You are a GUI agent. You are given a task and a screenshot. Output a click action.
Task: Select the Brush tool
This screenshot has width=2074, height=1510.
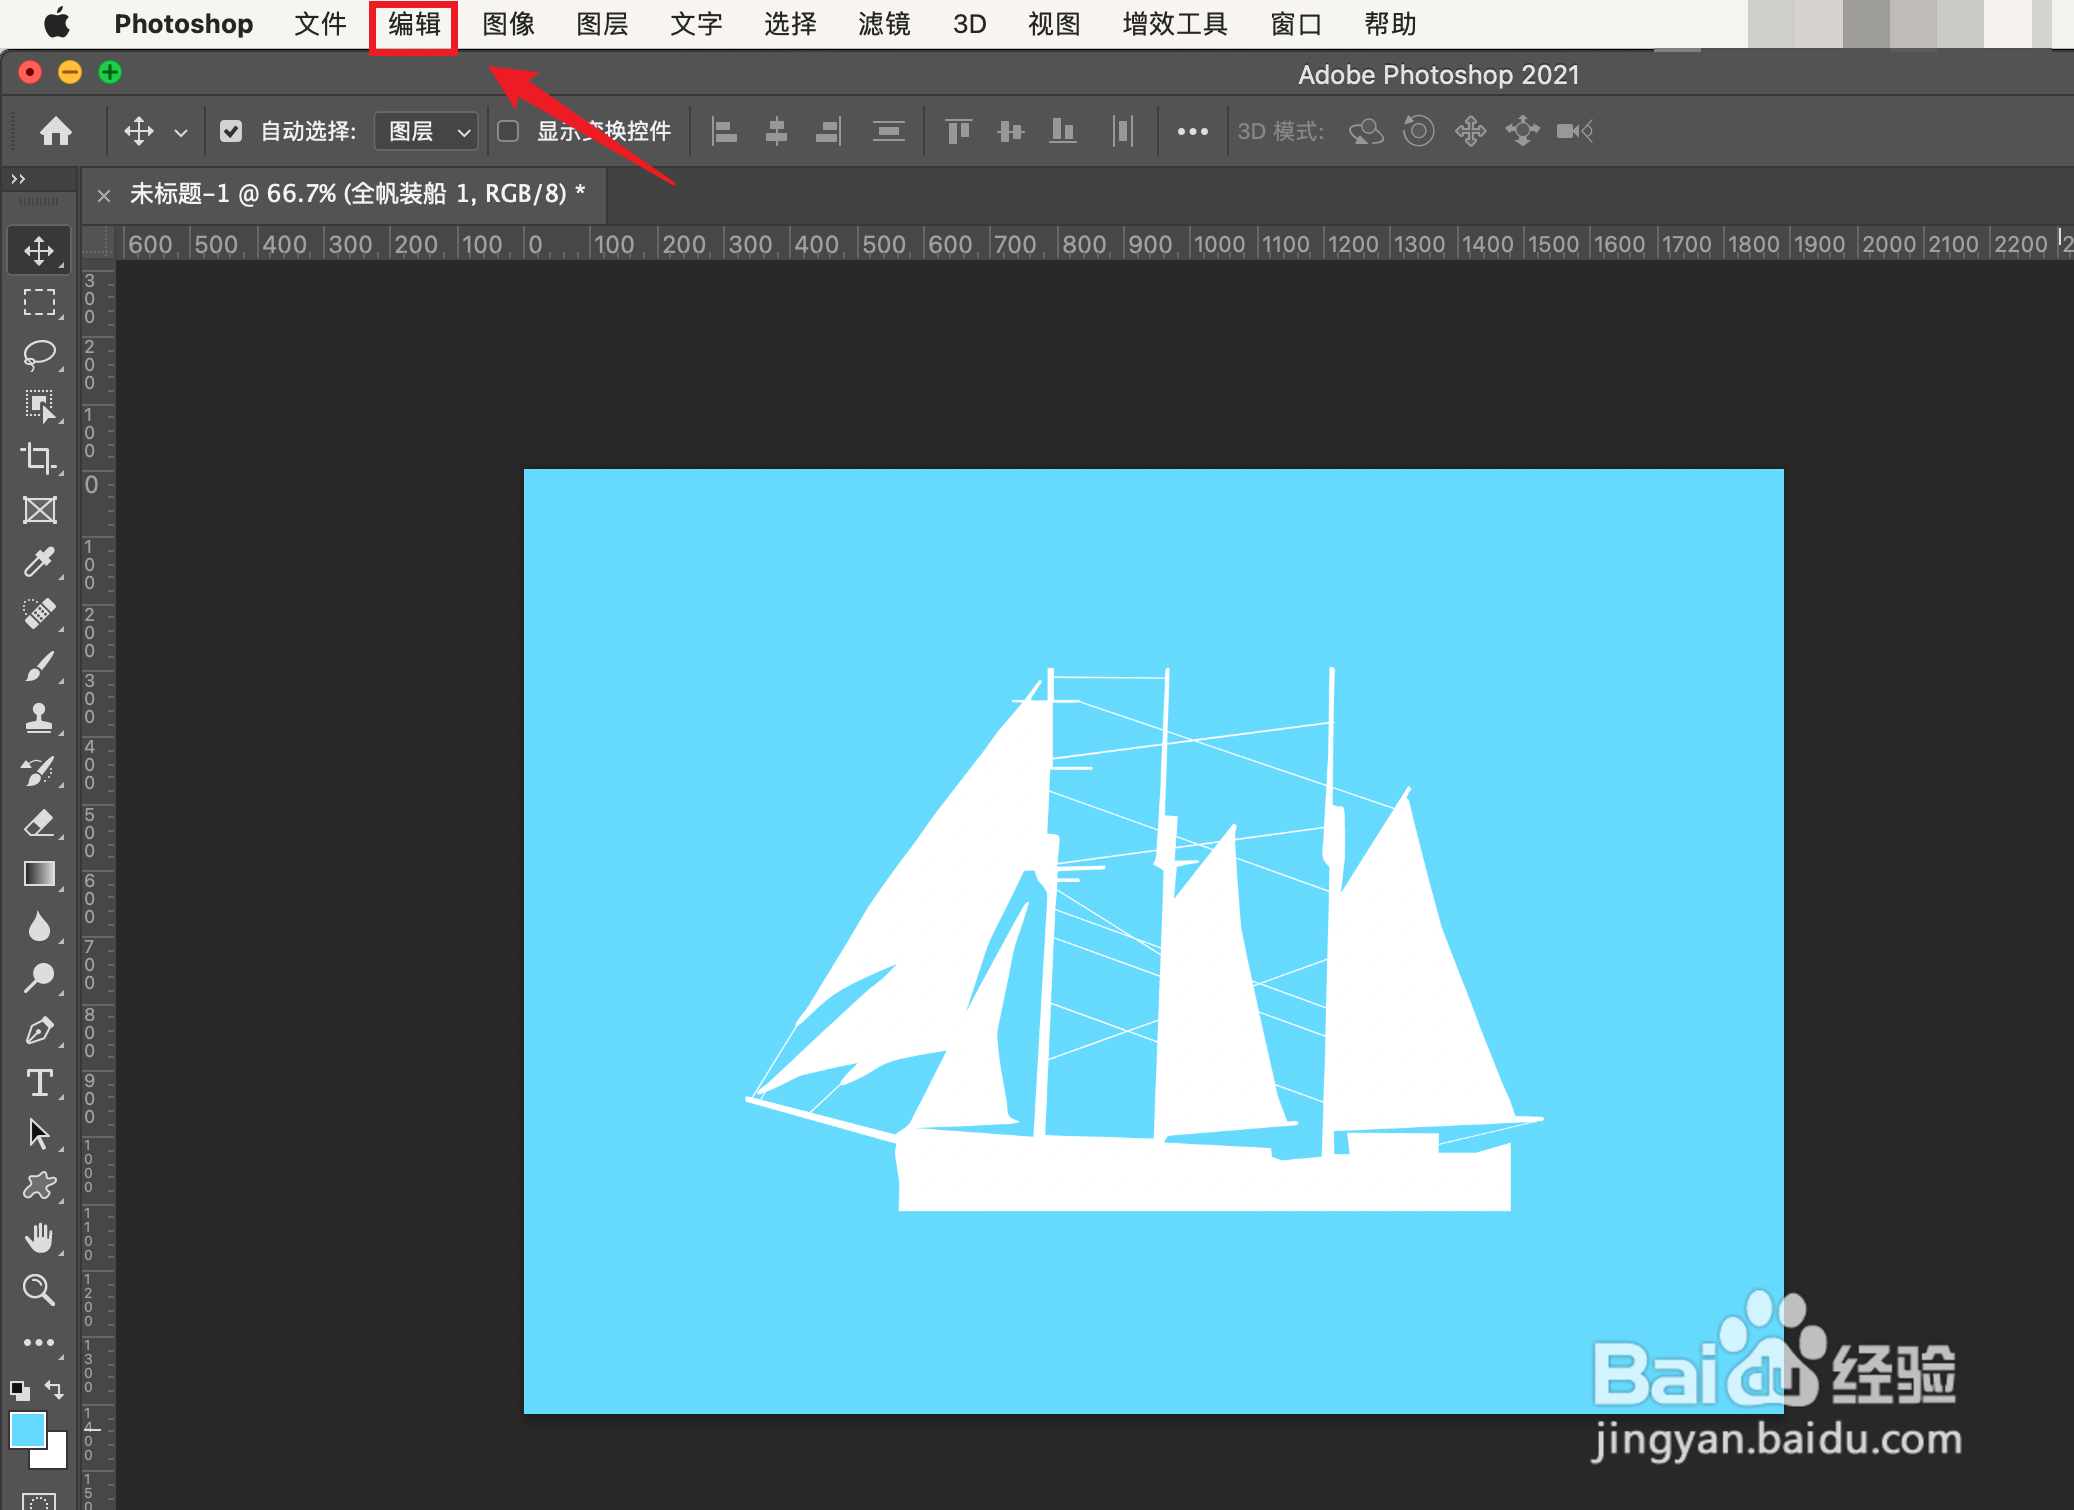click(39, 666)
